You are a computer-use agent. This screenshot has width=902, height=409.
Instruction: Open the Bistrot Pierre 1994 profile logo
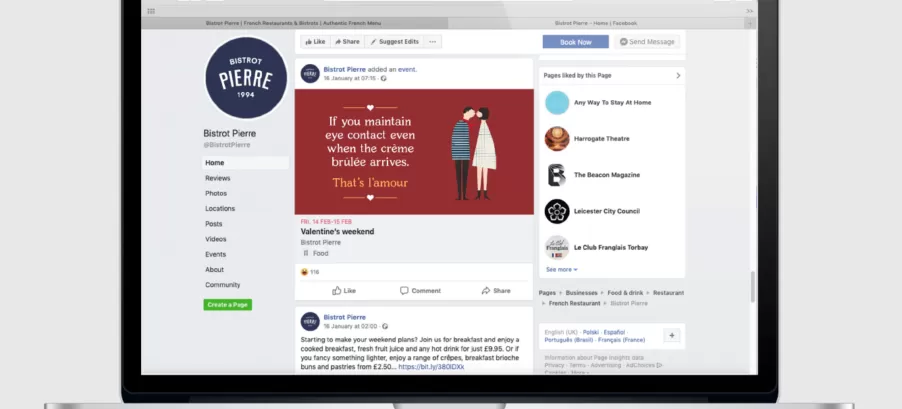[246, 78]
